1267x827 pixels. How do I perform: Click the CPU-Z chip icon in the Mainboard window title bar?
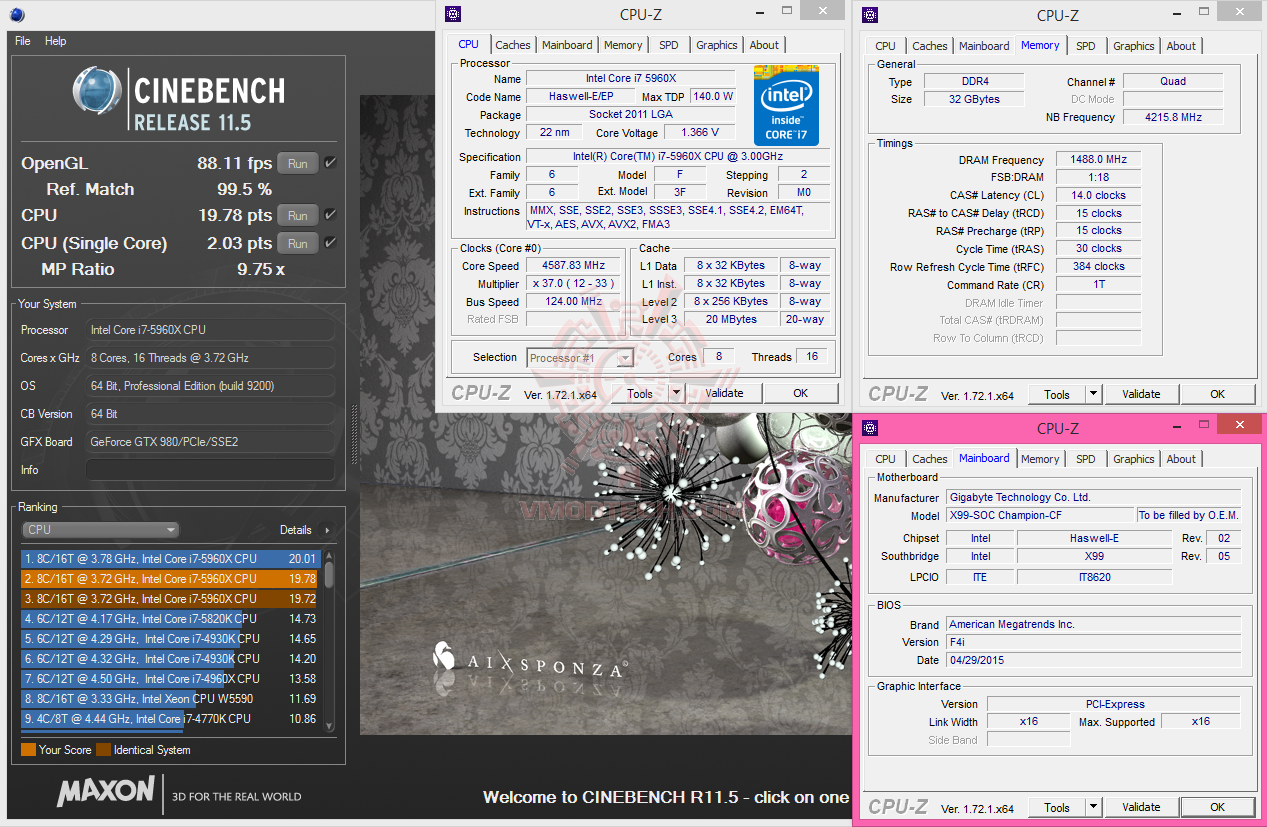870,428
